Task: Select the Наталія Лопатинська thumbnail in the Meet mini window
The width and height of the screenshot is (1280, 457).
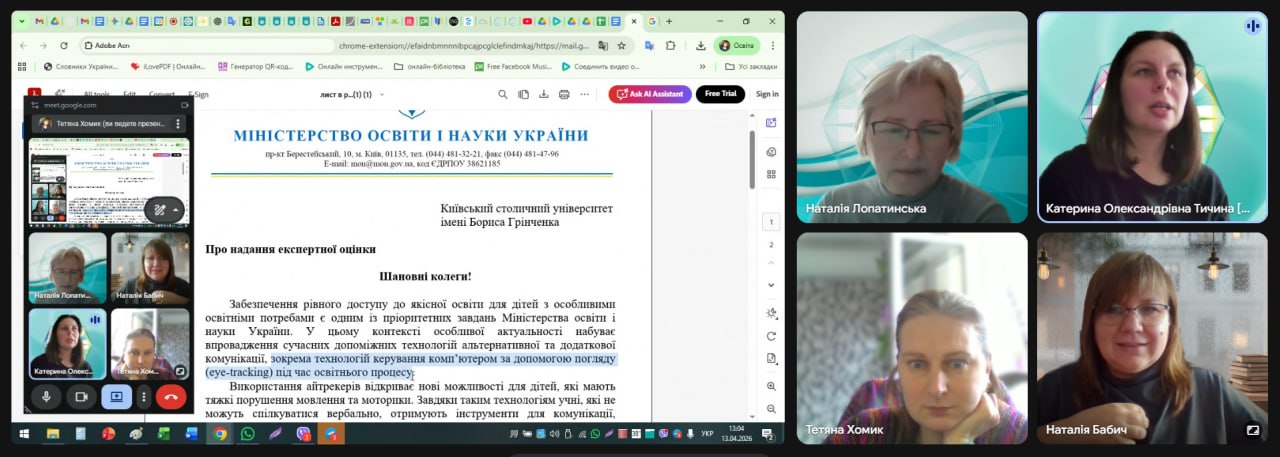Action: pos(67,268)
